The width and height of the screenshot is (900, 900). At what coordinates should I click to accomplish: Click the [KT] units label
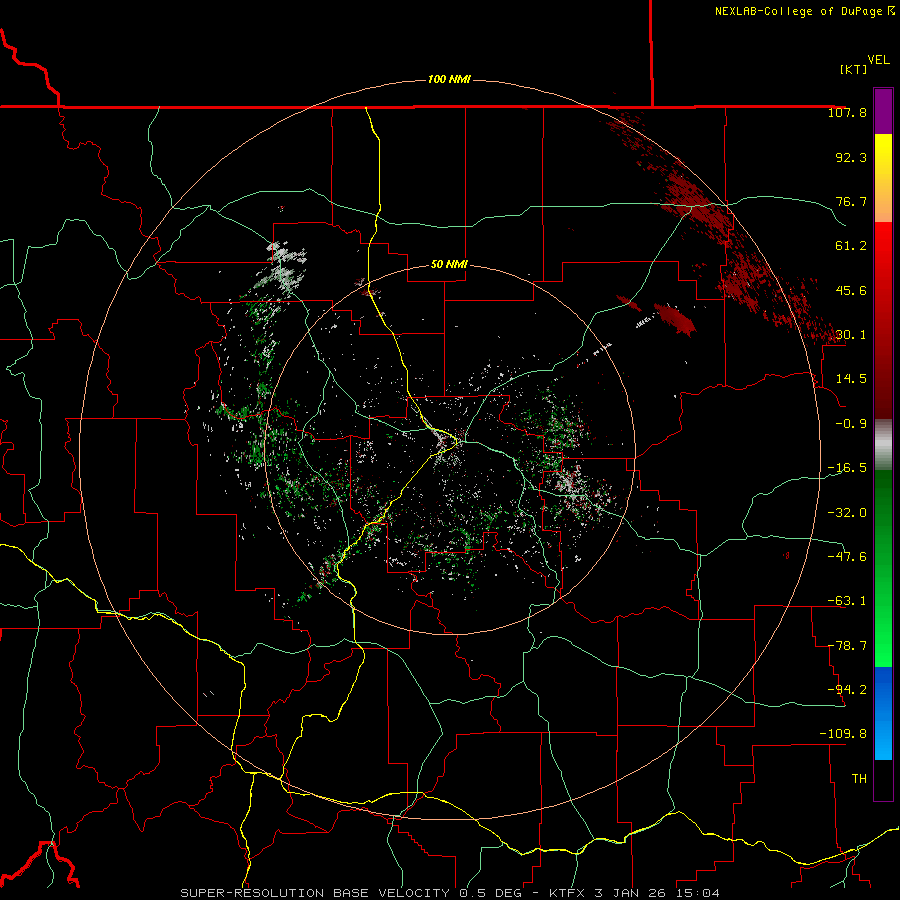853,69
